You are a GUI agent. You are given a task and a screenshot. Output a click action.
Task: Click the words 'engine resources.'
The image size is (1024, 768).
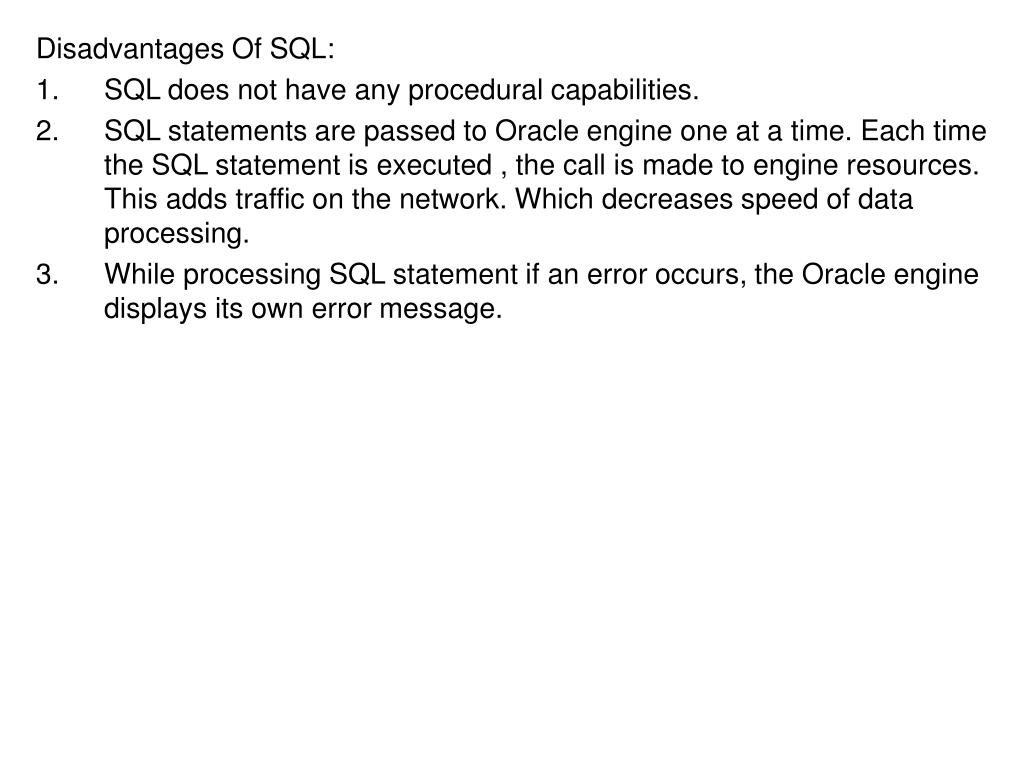coord(866,165)
